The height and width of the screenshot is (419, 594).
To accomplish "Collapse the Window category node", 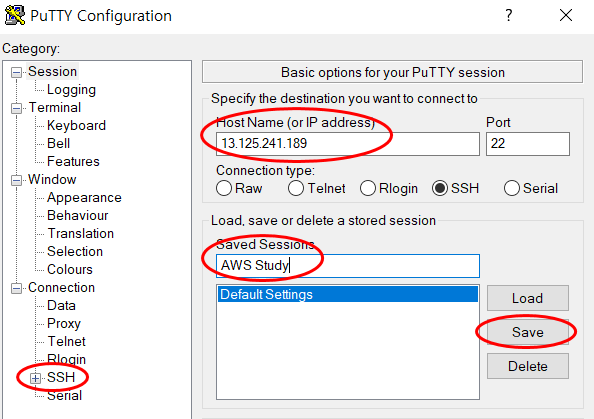I will pyautogui.click(x=16, y=180).
